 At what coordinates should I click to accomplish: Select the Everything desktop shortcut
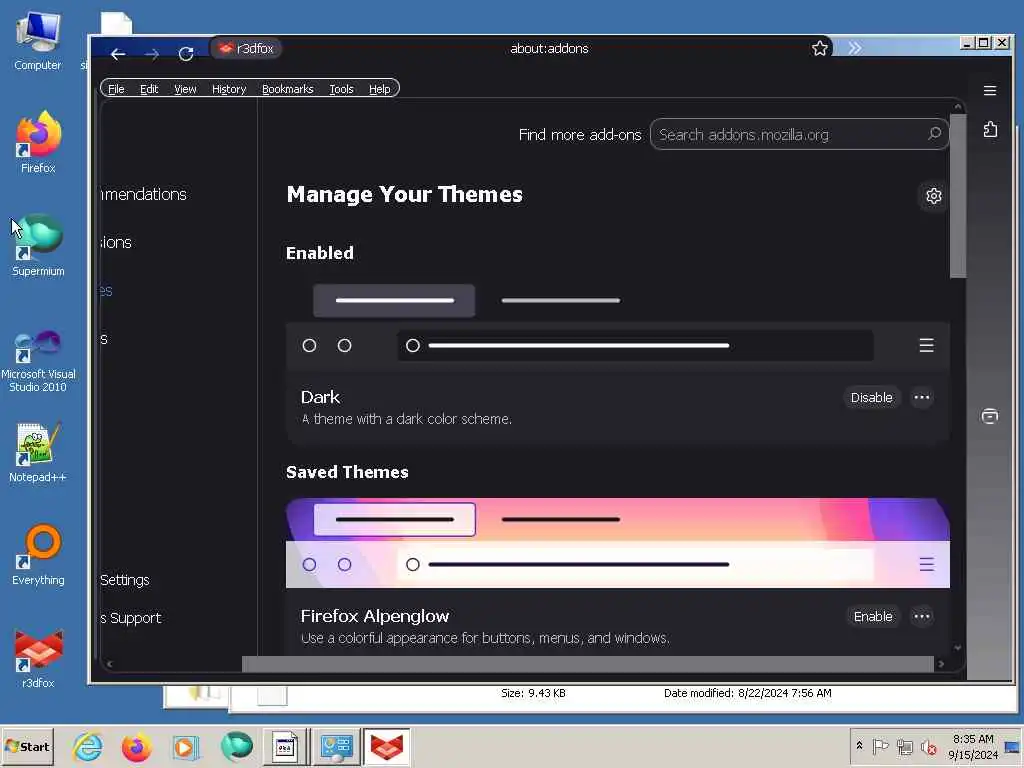click(x=38, y=555)
